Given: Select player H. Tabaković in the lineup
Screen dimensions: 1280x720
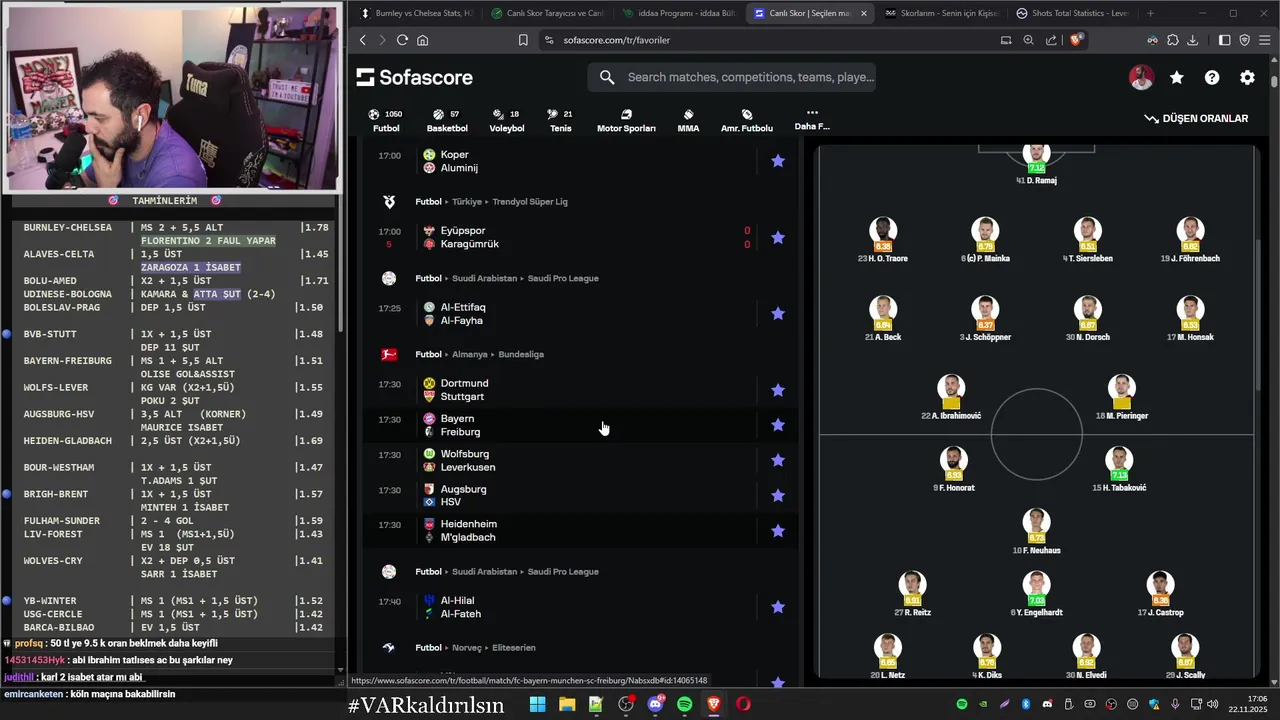Looking at the screenshot, I should coord(1119,469).
